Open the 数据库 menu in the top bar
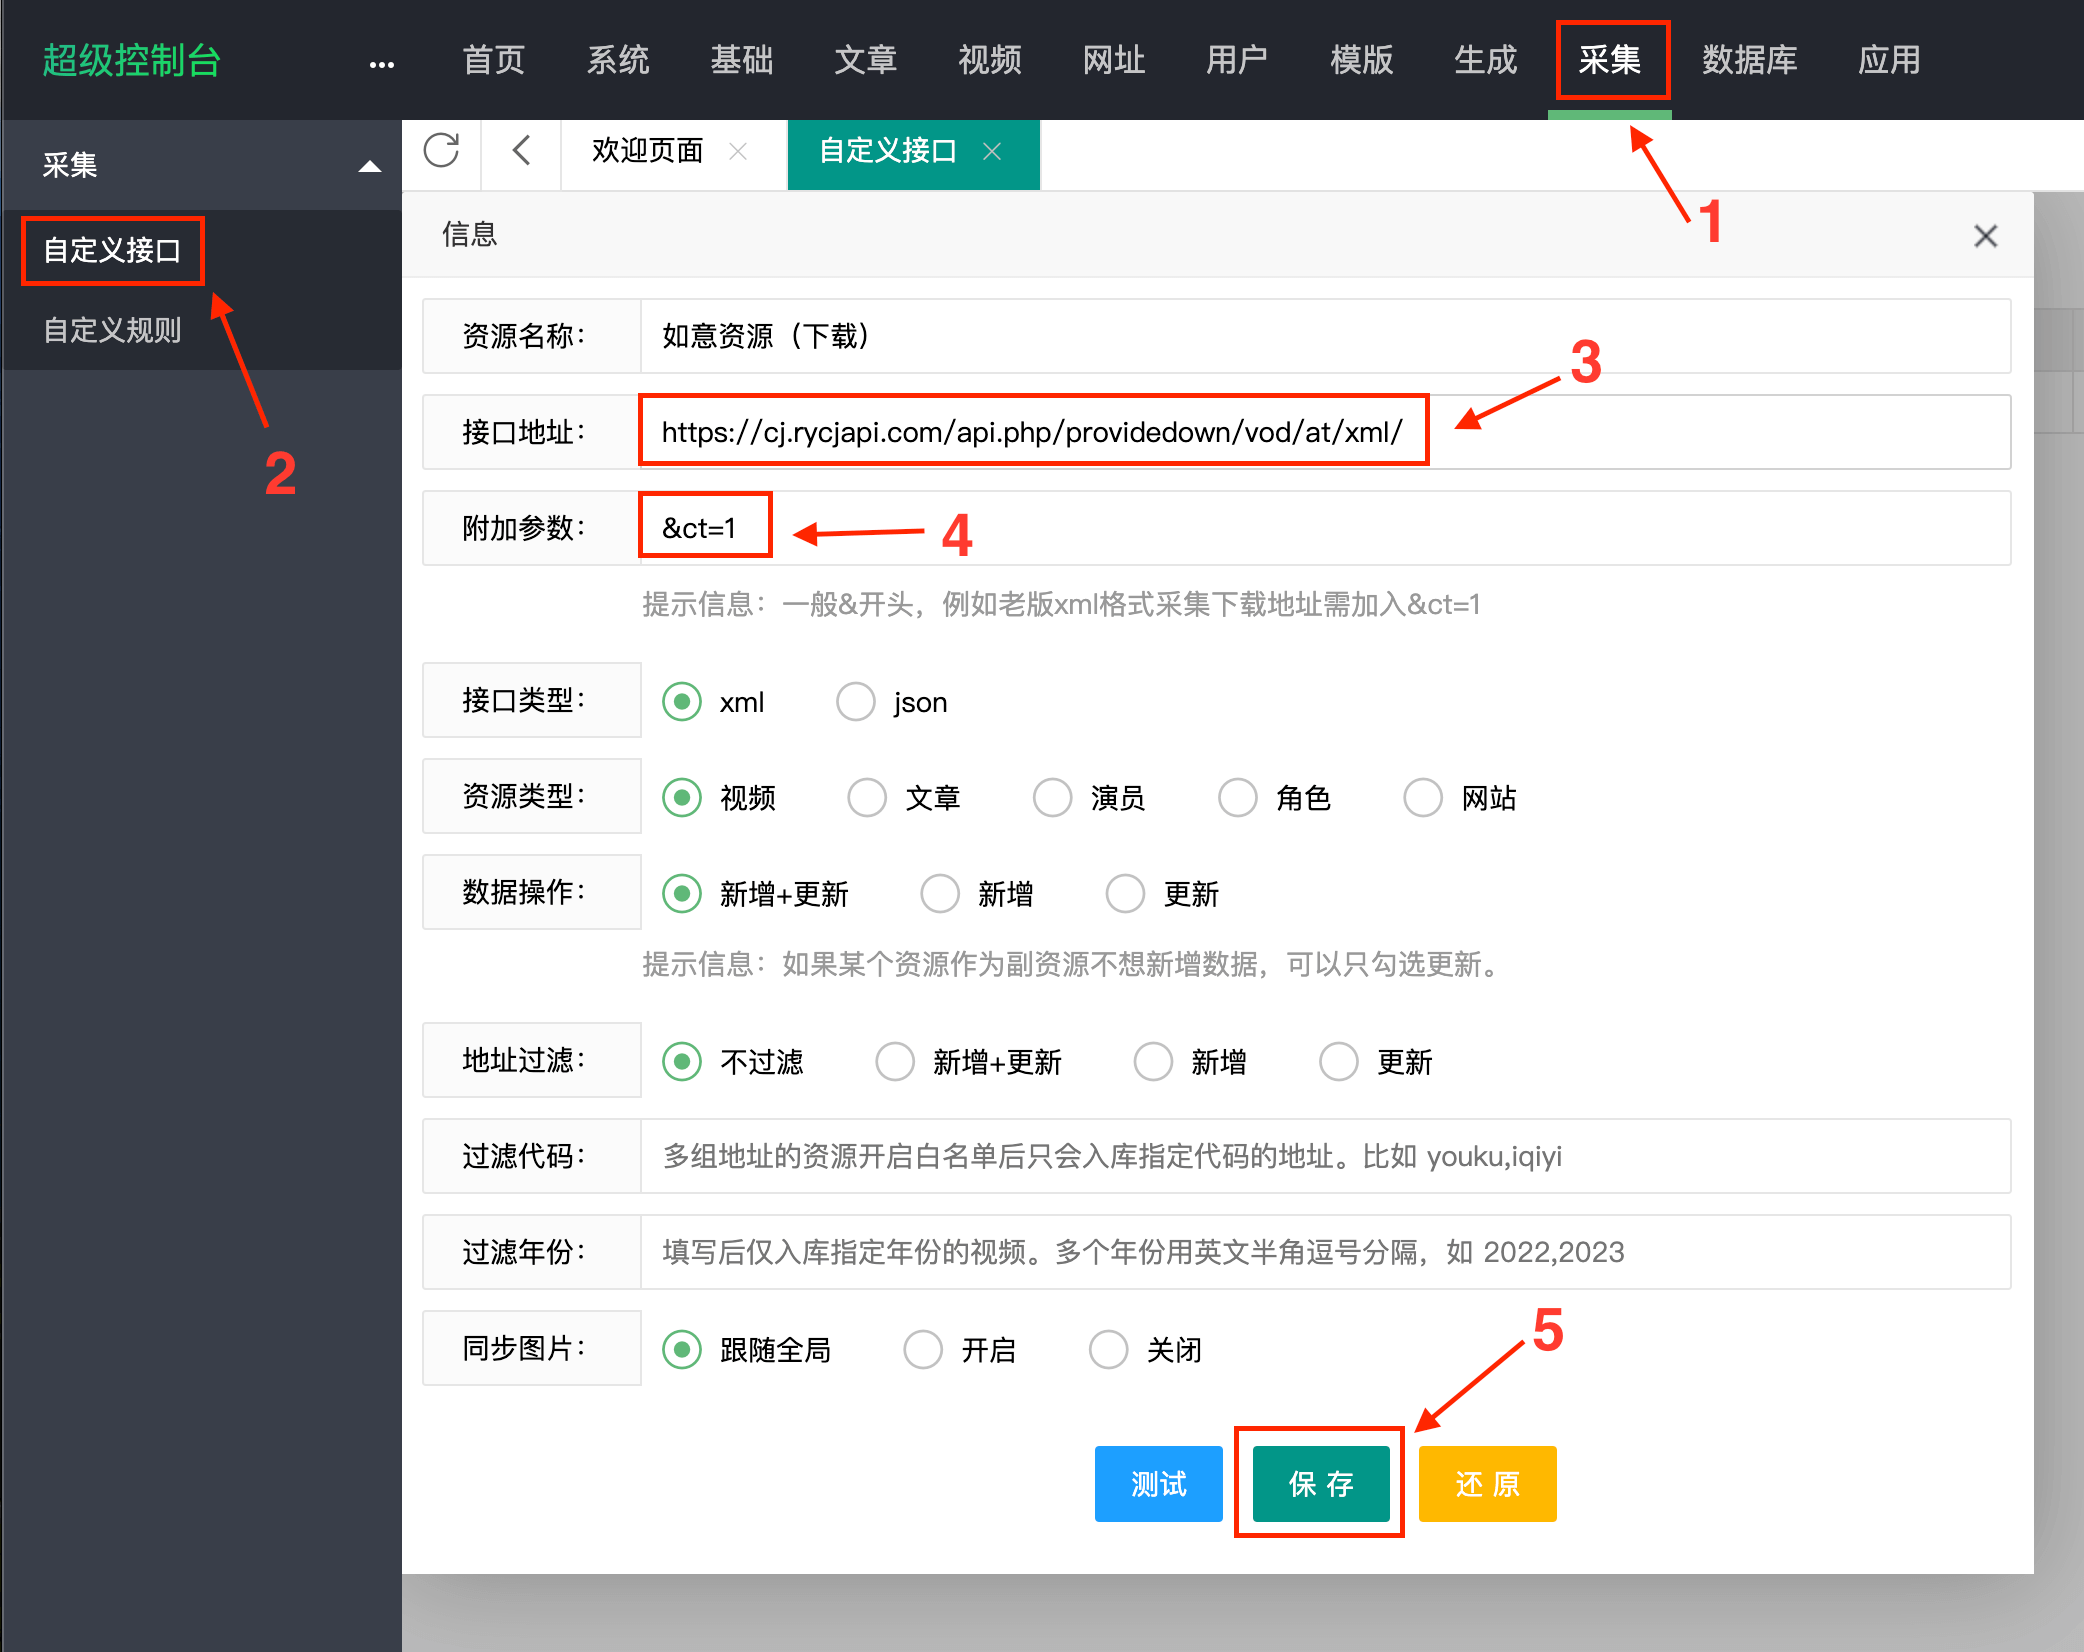2084x1652 pixels. pyautogui.click(x=1749, y=60)
